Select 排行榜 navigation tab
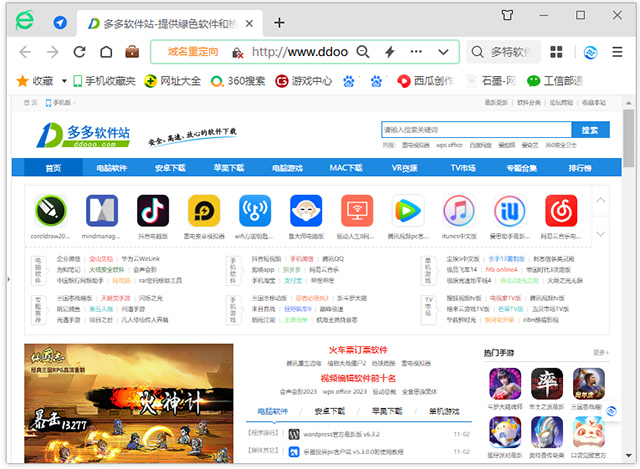The width and height of the screenshot is (640, 469). [580, 168]
